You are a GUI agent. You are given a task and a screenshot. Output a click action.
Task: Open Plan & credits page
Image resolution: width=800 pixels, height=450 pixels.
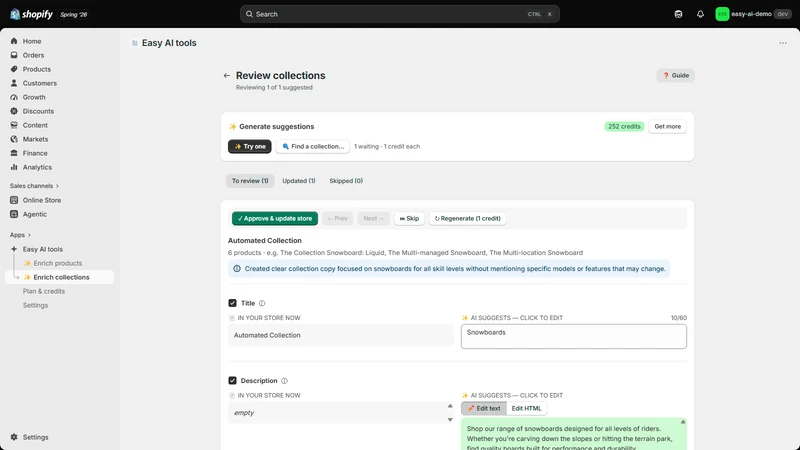(x=44, y=291)
